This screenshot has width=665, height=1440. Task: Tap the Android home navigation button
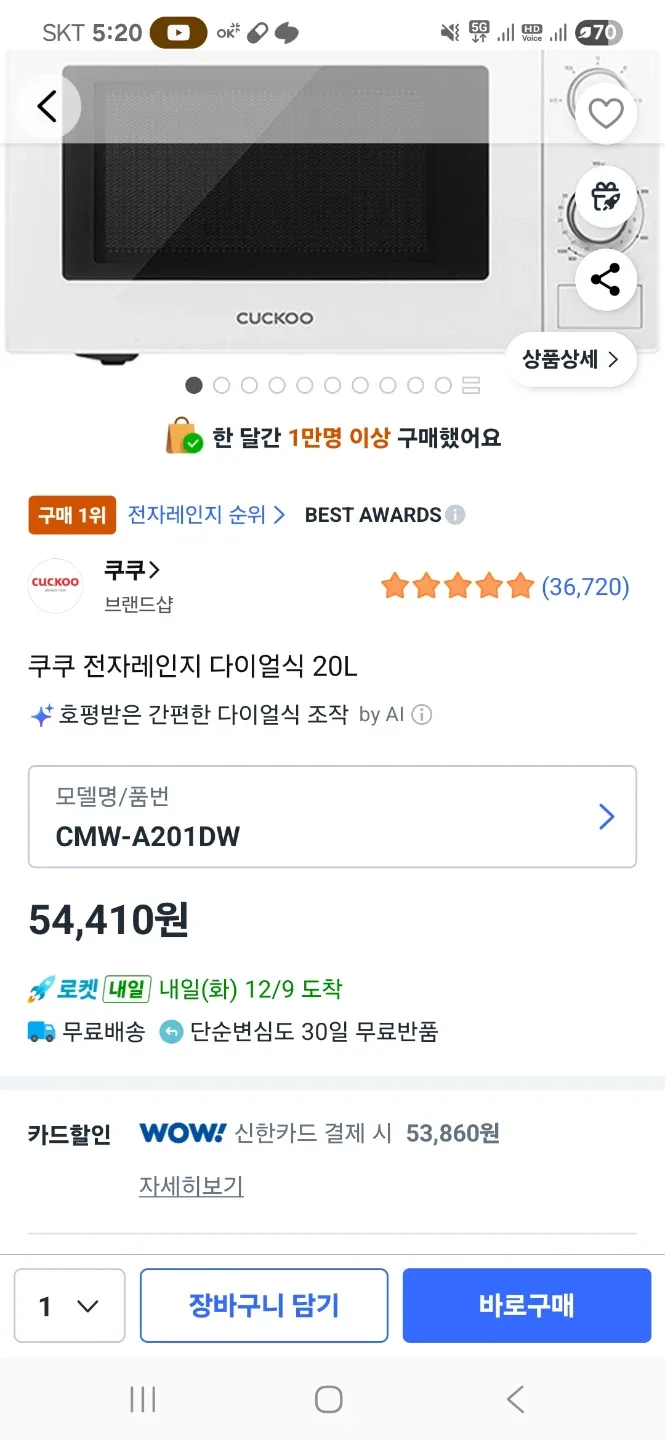(x=329, y=1399)
